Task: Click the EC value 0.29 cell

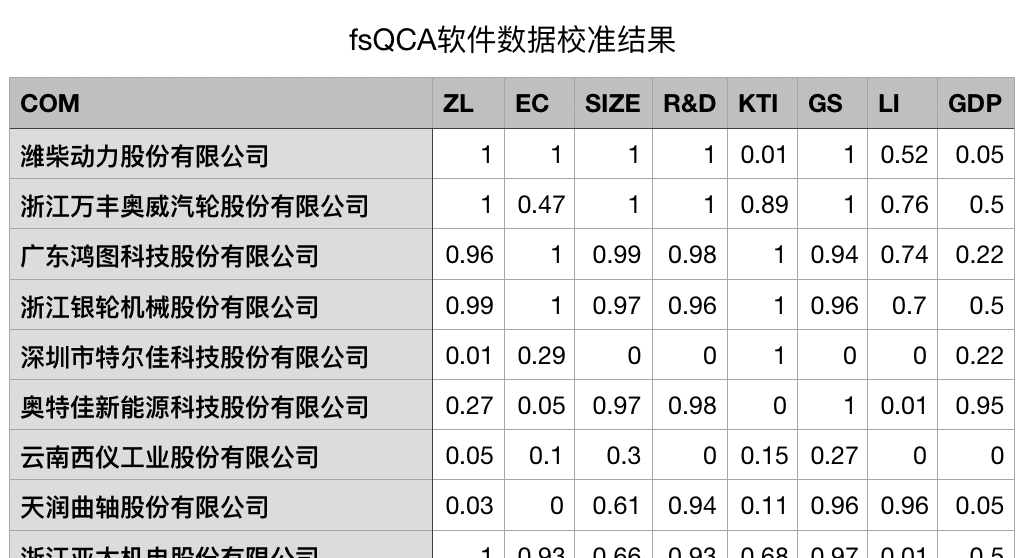Action: 541,355
